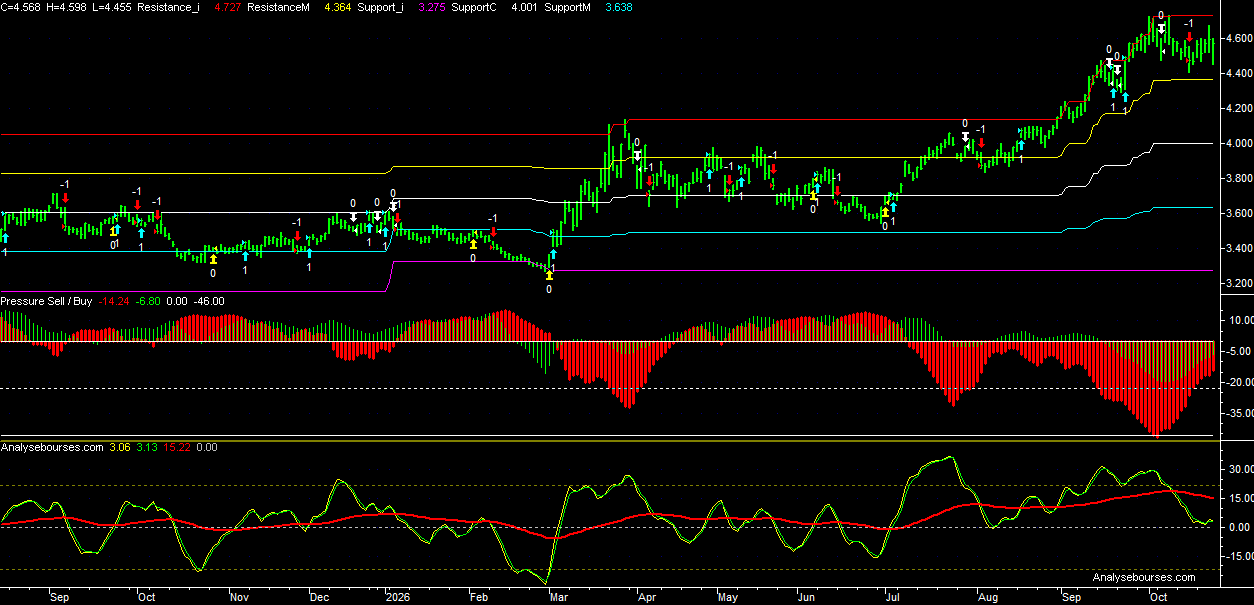The height and width of the screenshot is (605, 1254).
Task: Click the red -14.24 pressure value
Action: tap(114, 301)
